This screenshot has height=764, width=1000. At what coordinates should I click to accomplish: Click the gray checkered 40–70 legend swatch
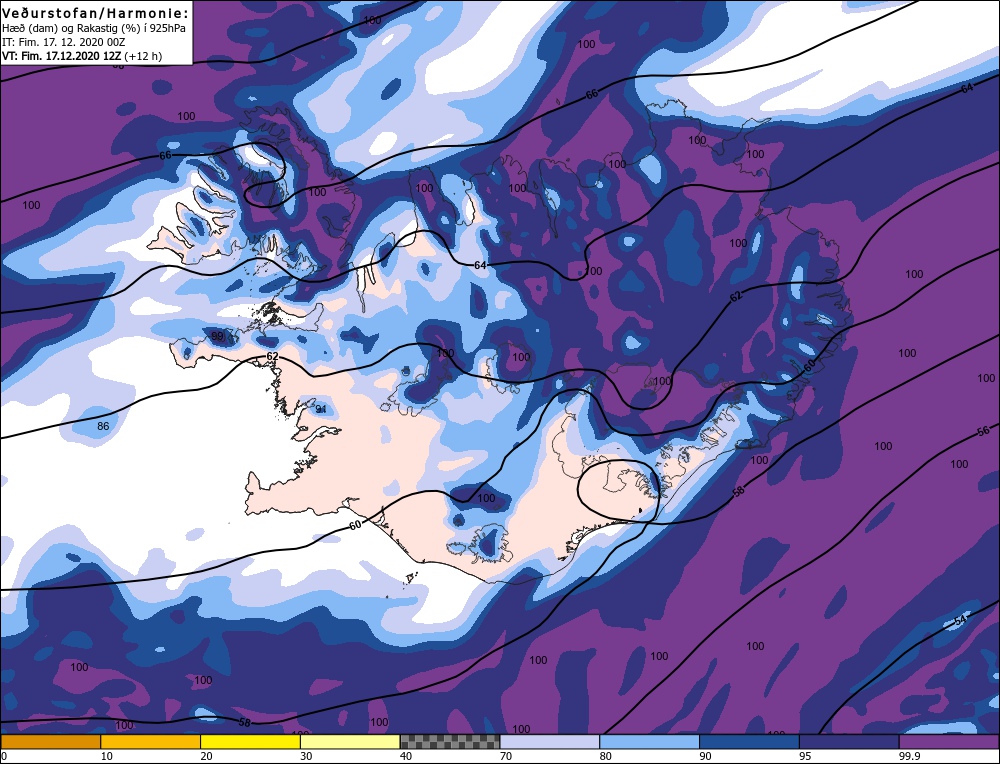tap(450, 742)
